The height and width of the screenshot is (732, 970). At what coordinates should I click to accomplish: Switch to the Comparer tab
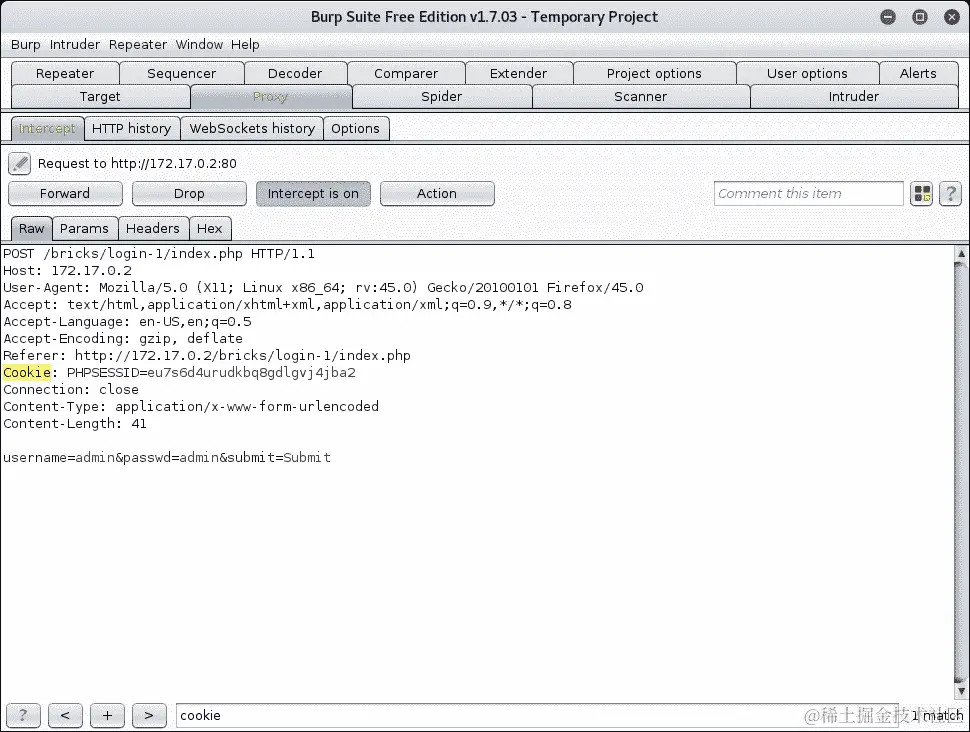coord(406,73)
